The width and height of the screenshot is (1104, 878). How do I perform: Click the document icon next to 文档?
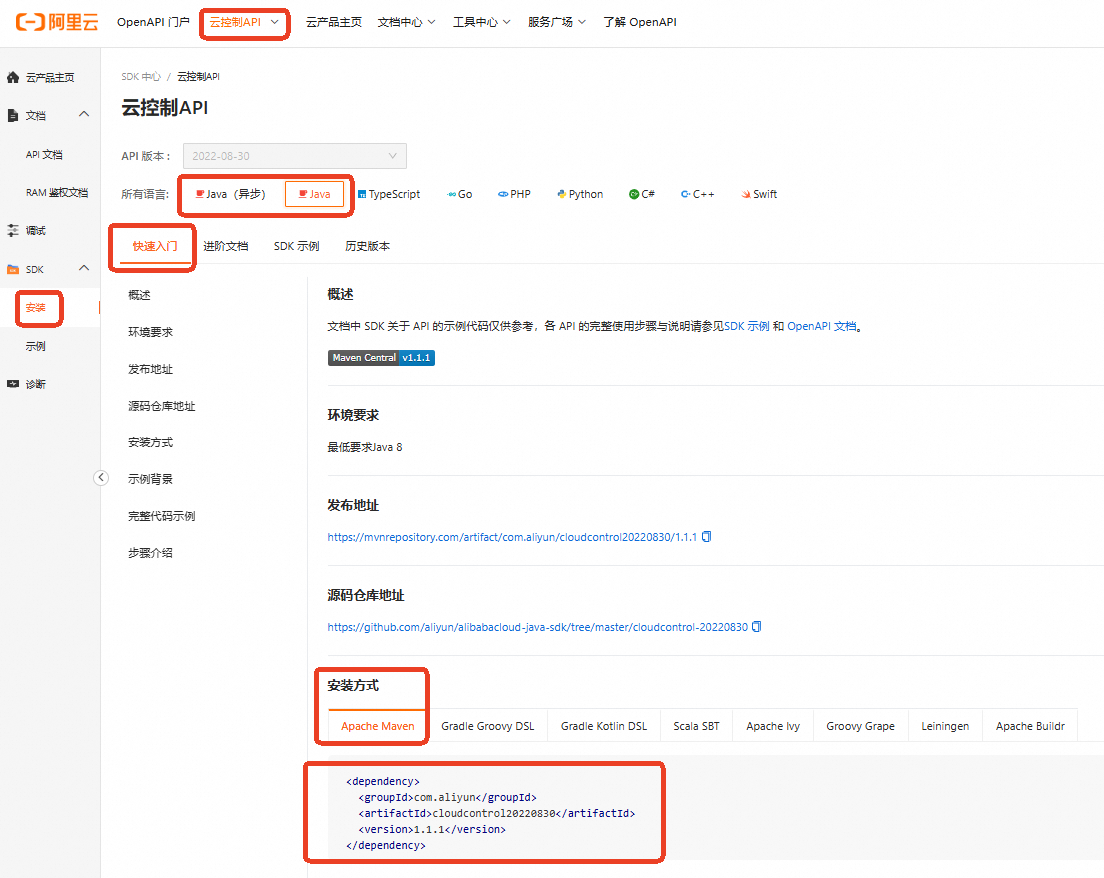click(13, 115)
